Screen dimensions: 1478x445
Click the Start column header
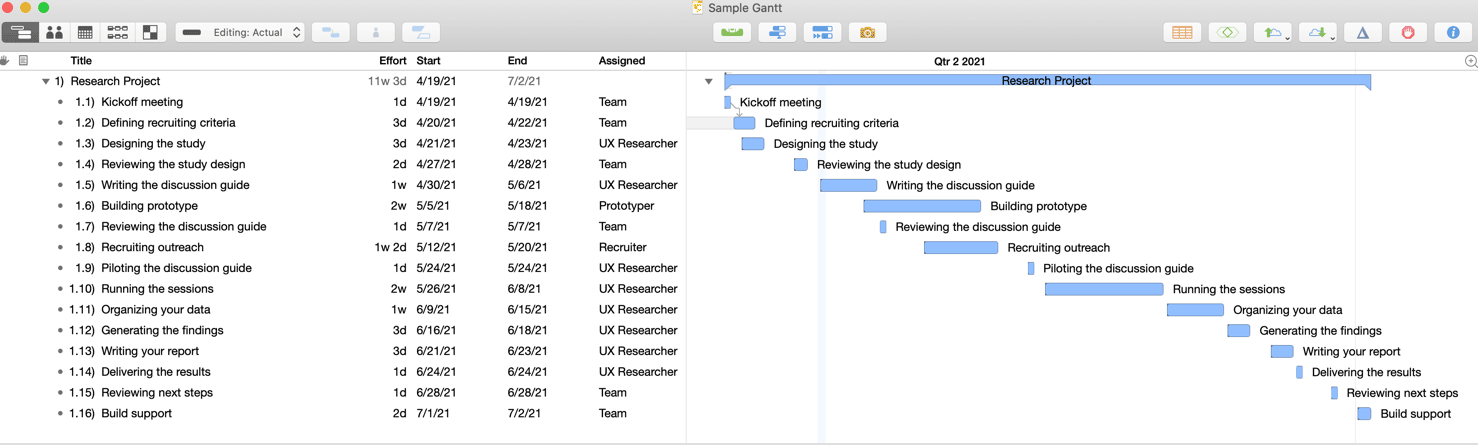click(x=428, y=61)
